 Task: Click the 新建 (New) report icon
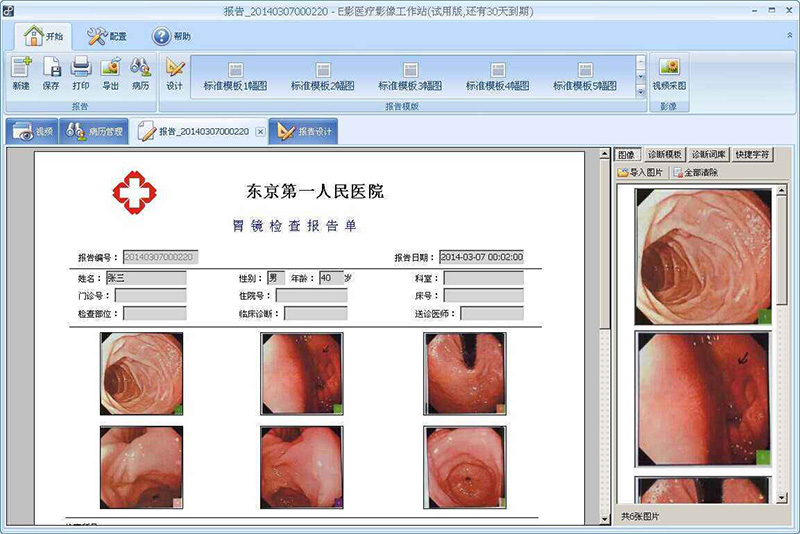(21, 74)
